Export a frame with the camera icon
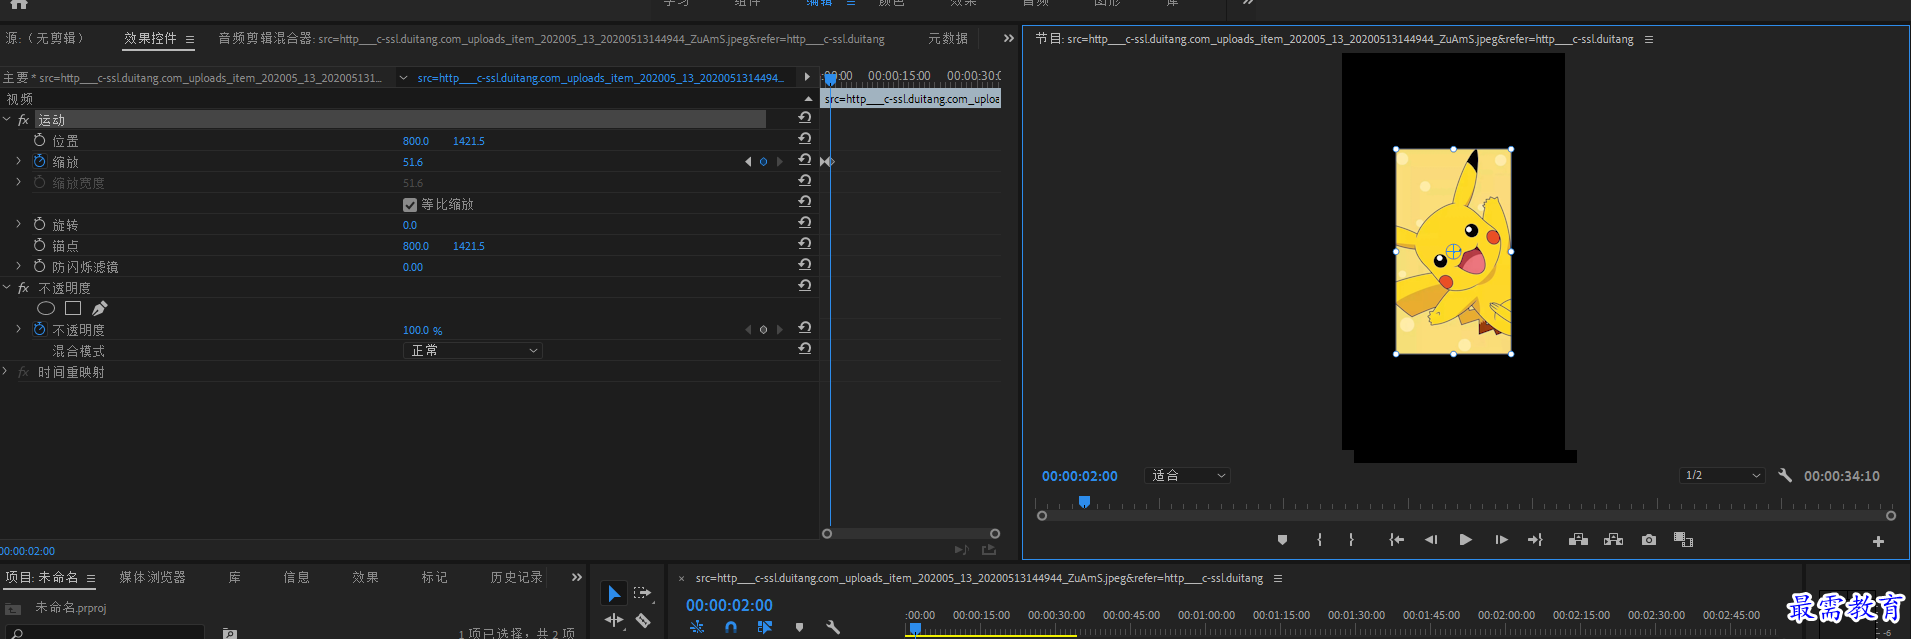The image size is (1911, 639). [1649, 540]
